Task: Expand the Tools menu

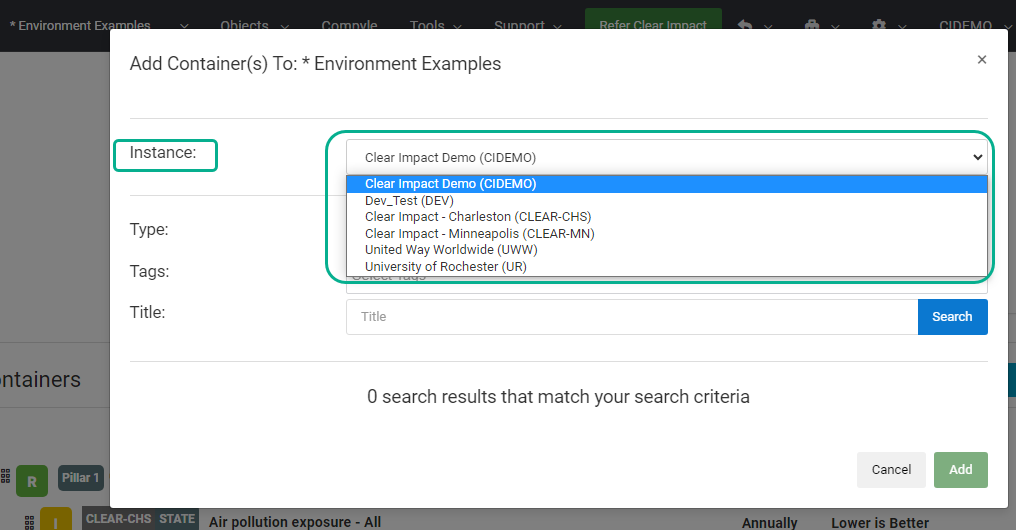Action: (435, 26)
